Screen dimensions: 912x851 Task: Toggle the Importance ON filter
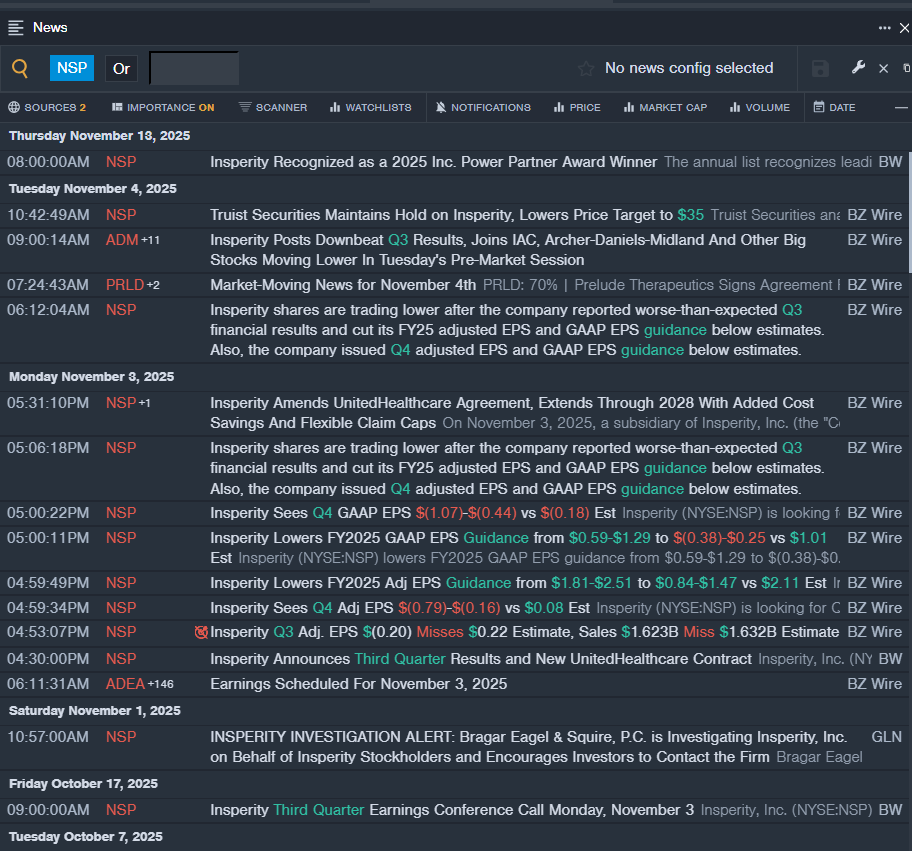coord(163,107)
